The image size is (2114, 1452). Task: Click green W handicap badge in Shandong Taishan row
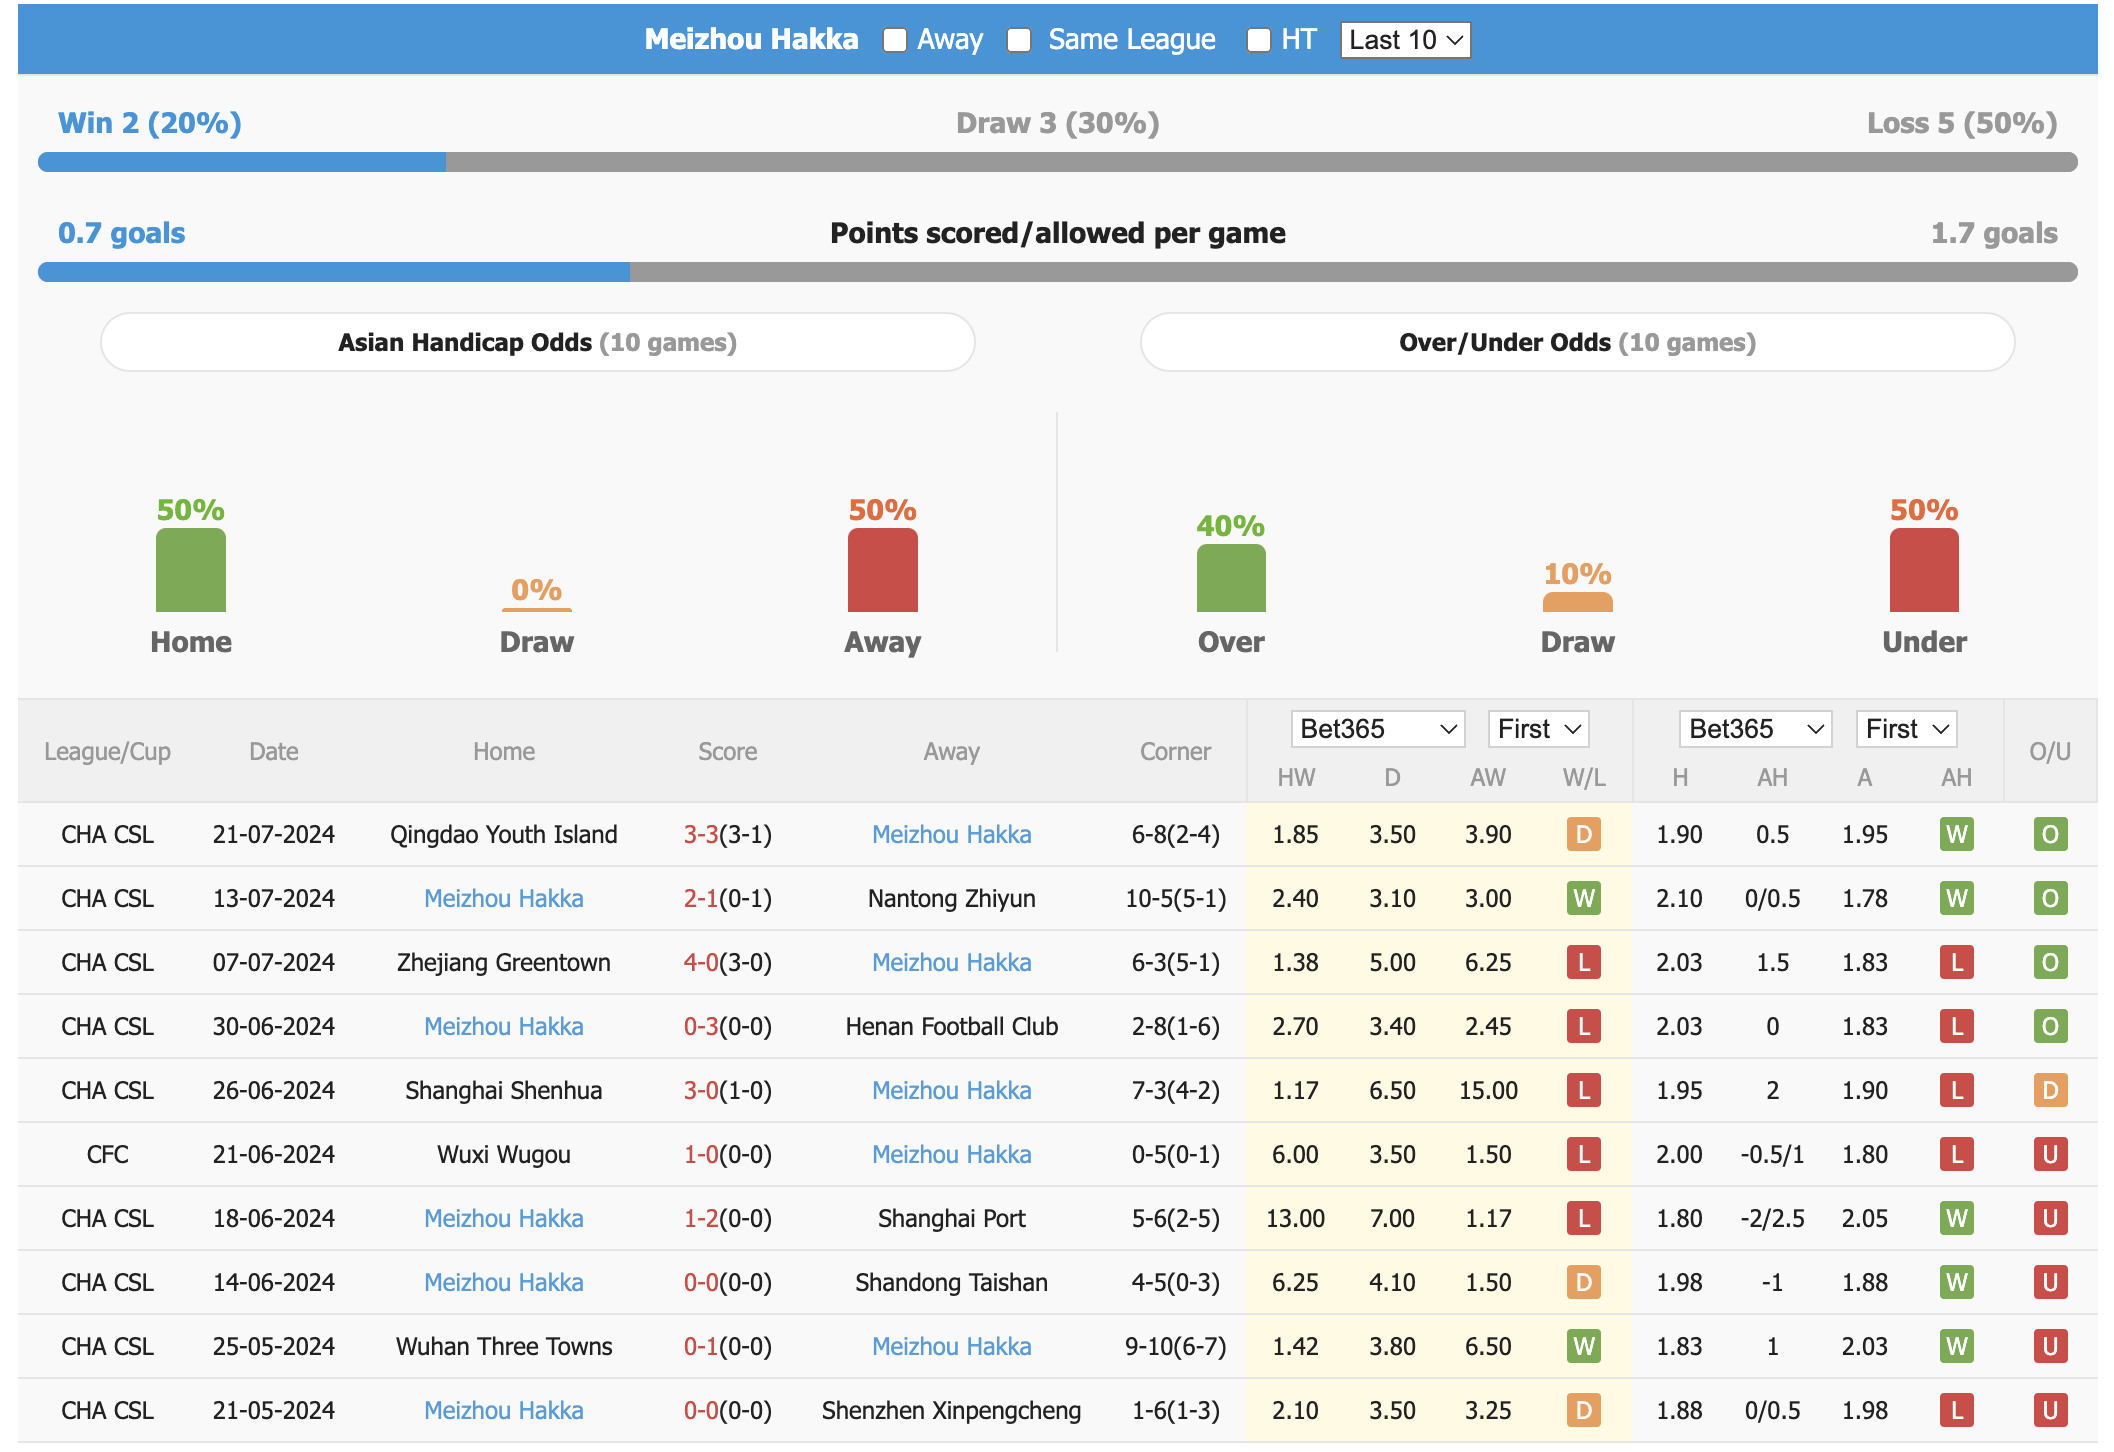pos(1956,1282)
